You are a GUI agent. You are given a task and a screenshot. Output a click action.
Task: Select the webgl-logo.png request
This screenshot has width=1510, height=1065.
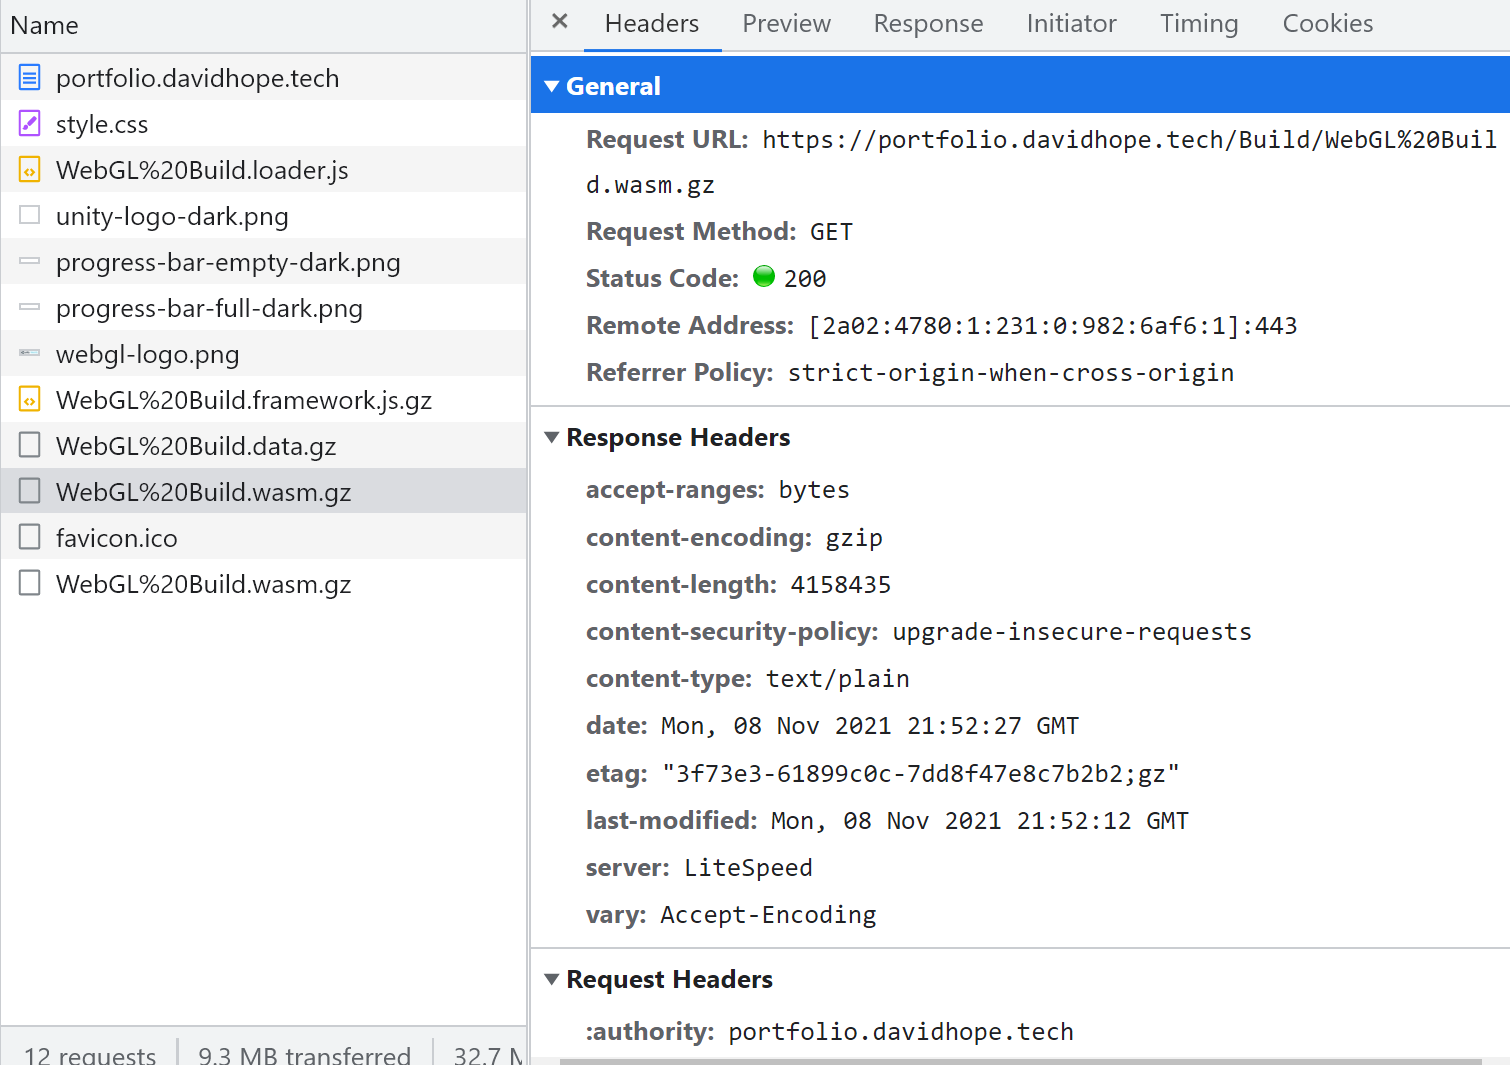click(264, 353)
